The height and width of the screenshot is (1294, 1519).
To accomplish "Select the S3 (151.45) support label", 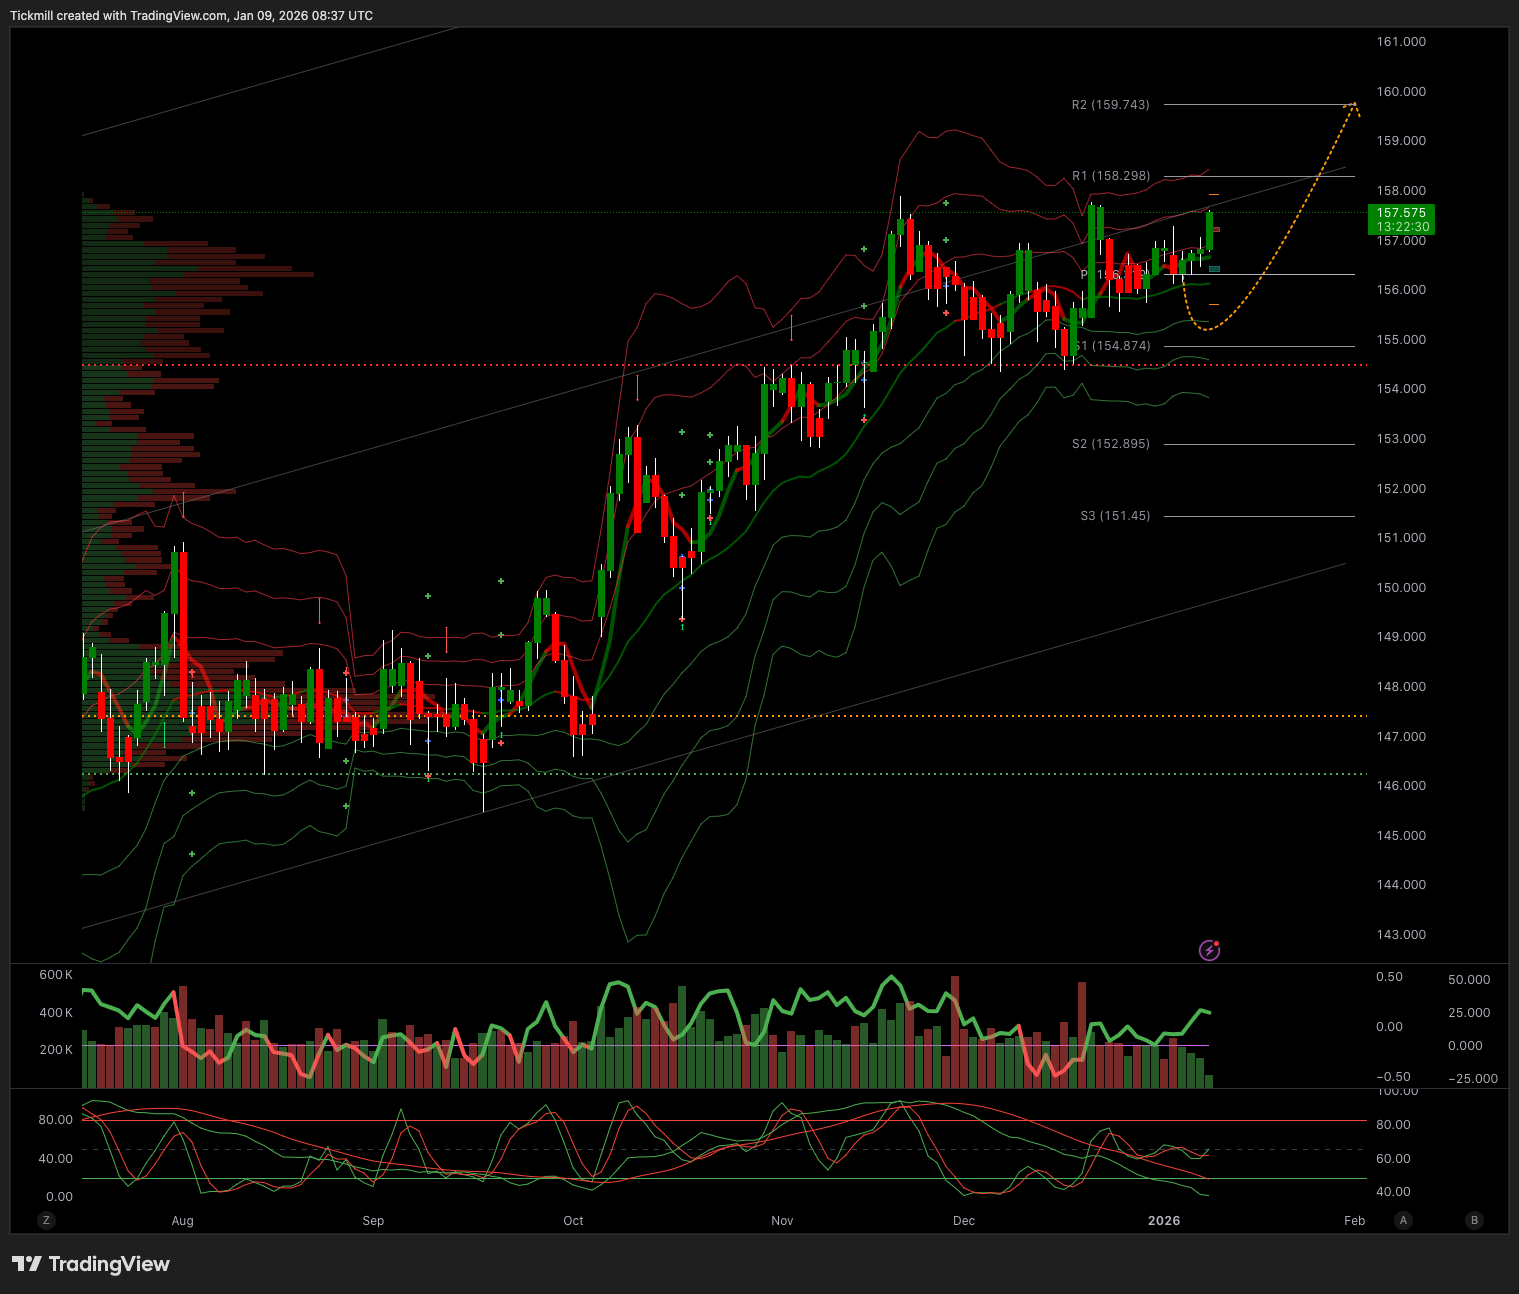I will point(1115,516).
